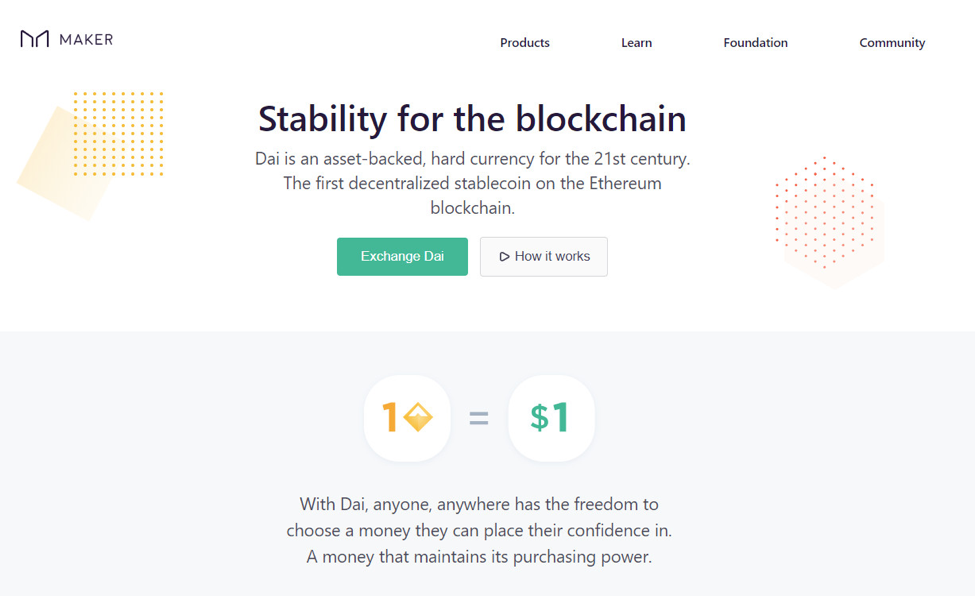Click the yellow dotted square graphic
Viewport: 975px width, 596px height.
(x=118, y=134)
